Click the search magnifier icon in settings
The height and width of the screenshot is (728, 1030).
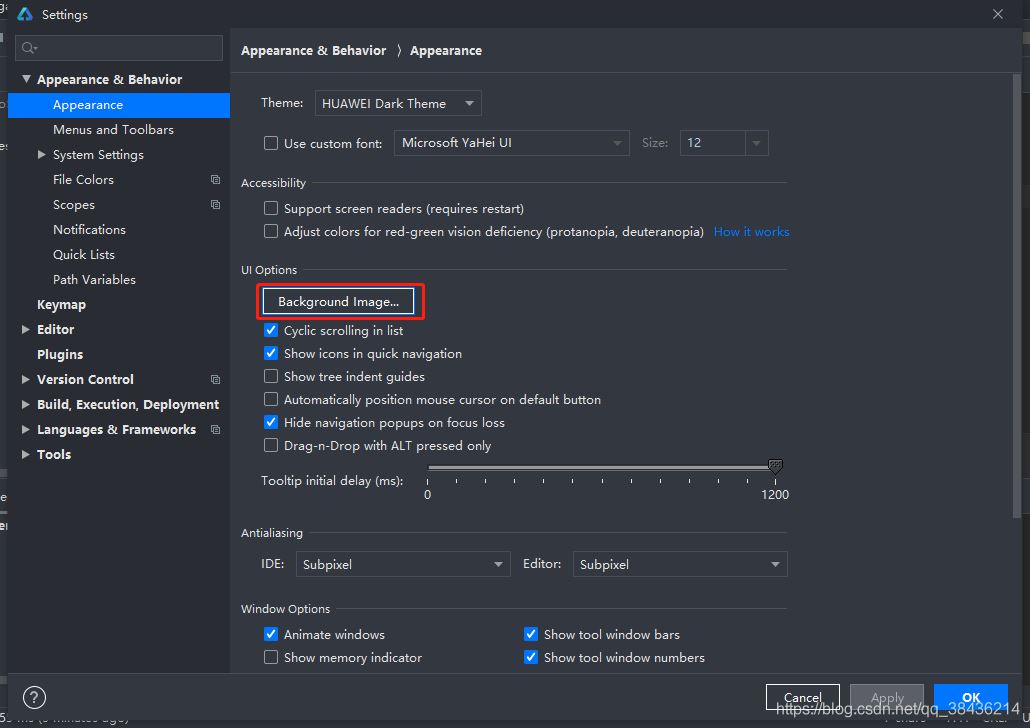tap(29, 48)
